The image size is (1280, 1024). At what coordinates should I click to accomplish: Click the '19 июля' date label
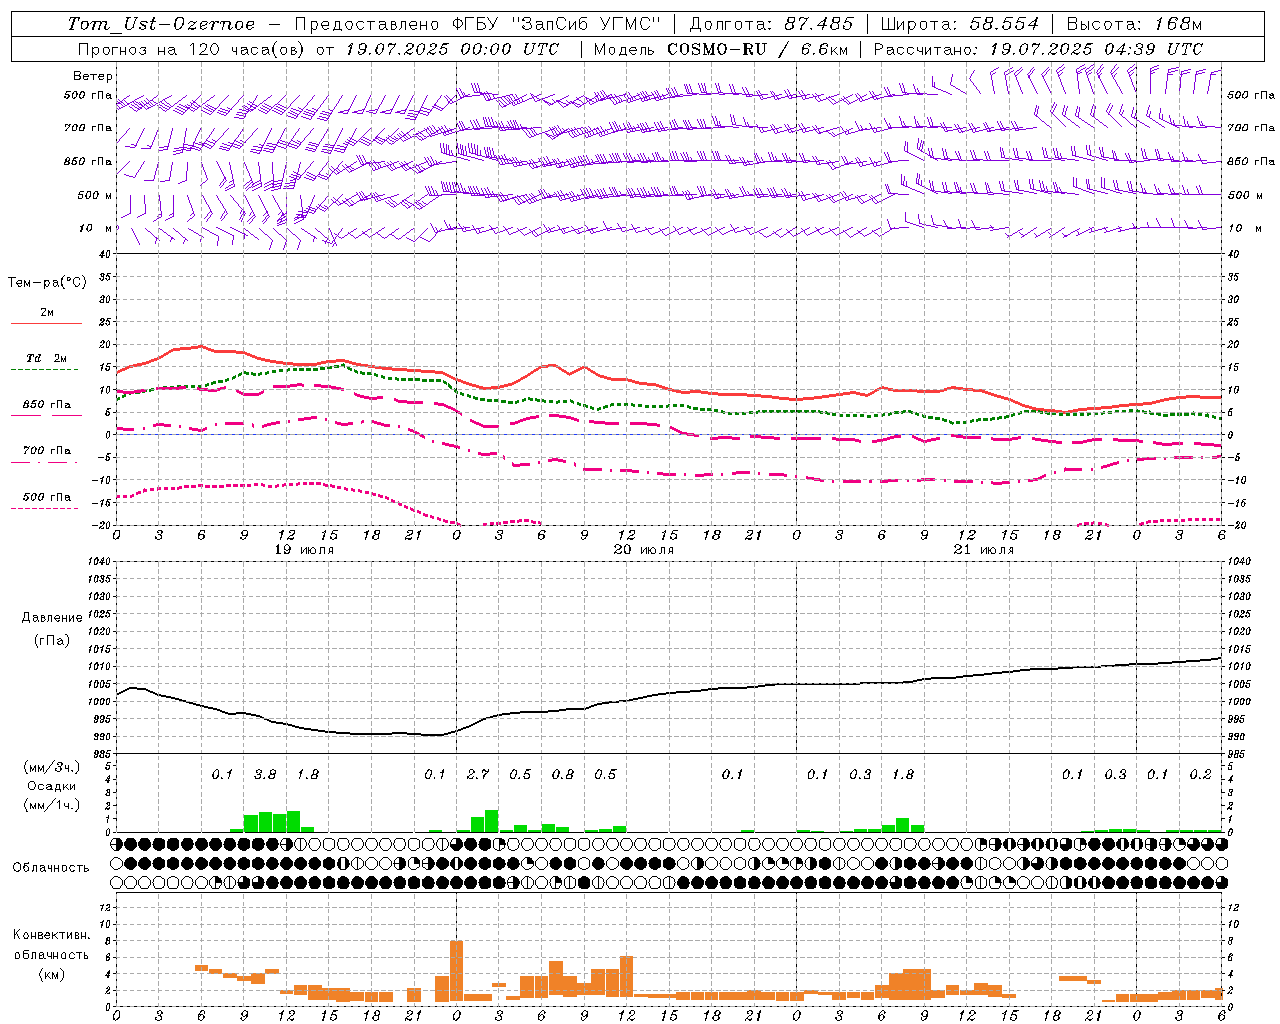[304, 550]
